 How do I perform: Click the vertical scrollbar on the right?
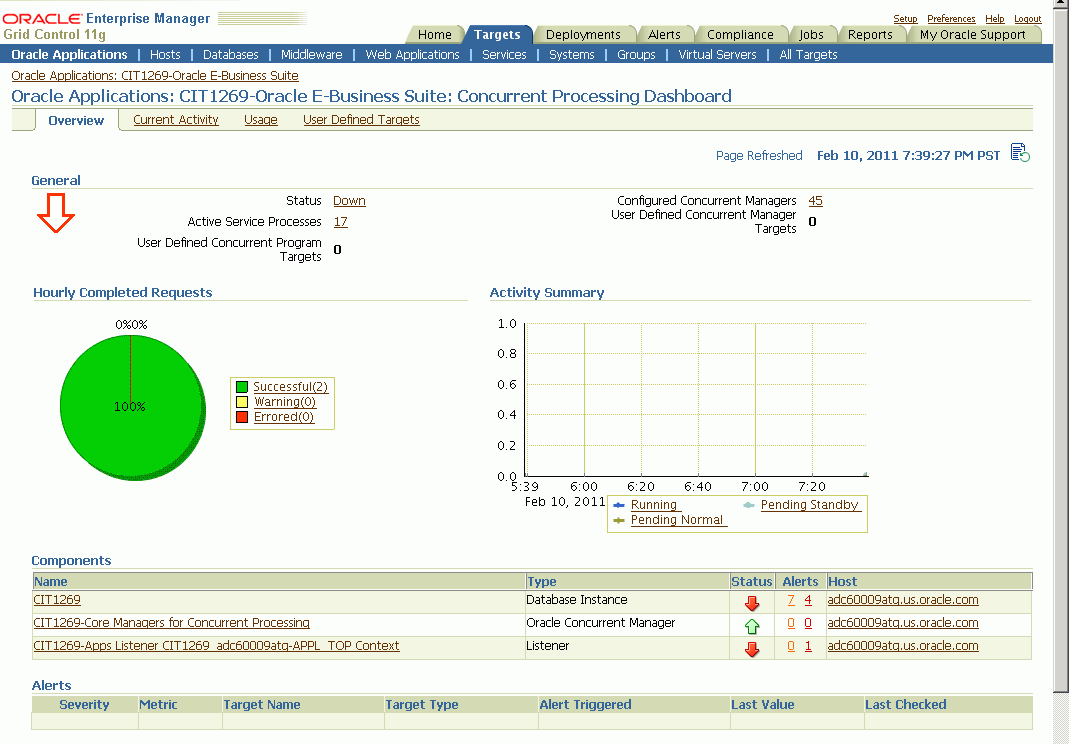coord(1061,348)
